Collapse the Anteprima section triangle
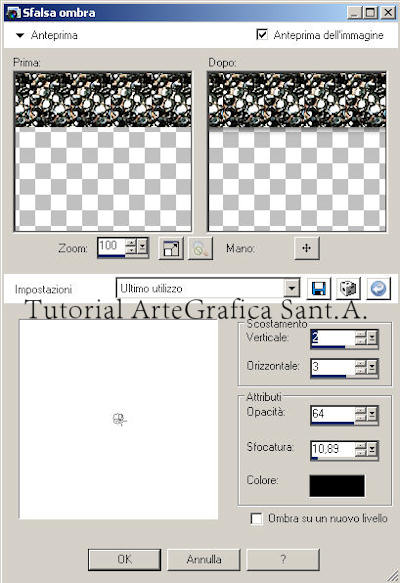The height and width of the screenshot is (583, 400). pos(20,35)
